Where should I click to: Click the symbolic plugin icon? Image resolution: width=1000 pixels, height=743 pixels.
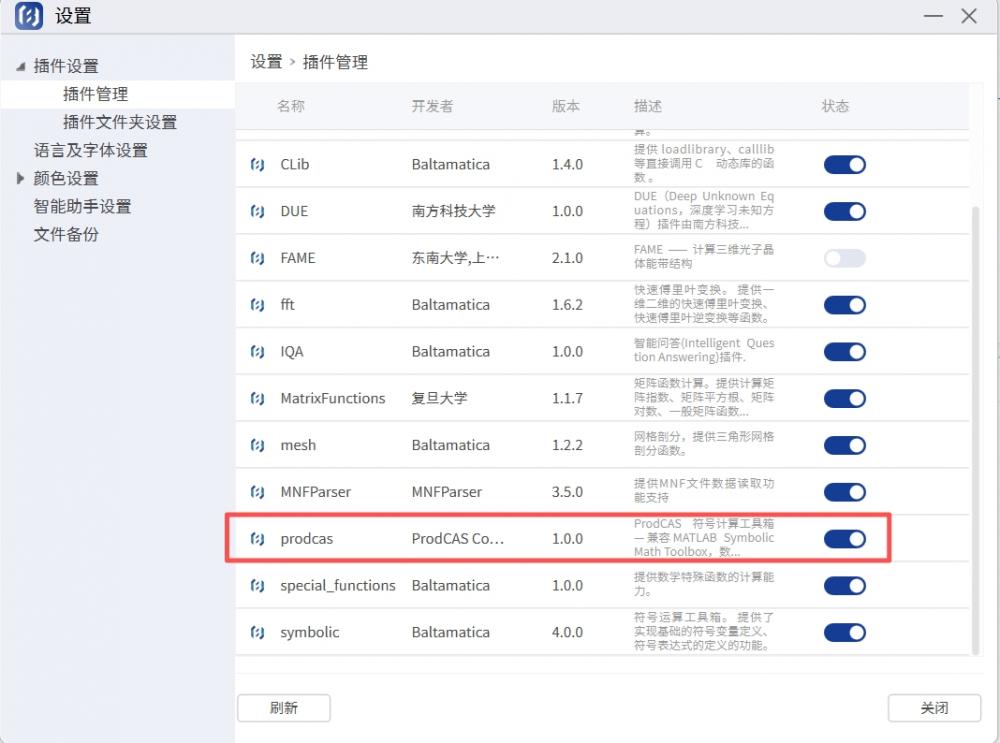pyautogui.click(x=257, y=633)
